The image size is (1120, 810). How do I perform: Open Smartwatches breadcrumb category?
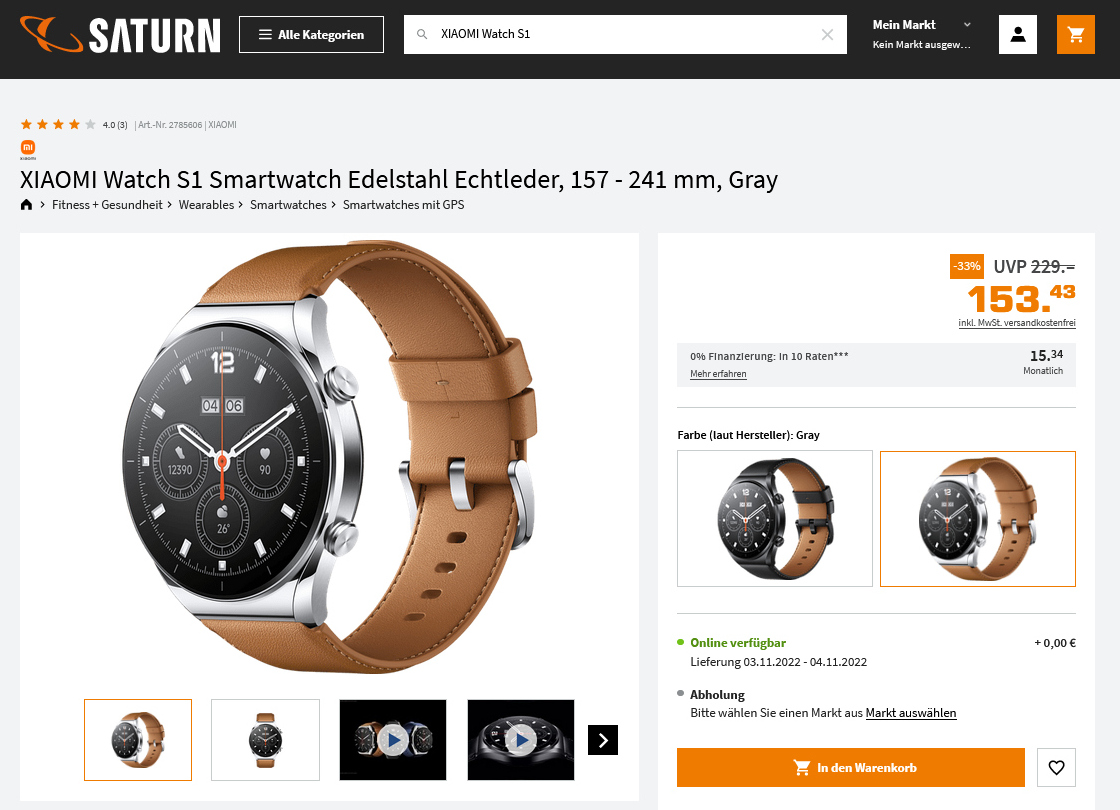tap(288, 205)
